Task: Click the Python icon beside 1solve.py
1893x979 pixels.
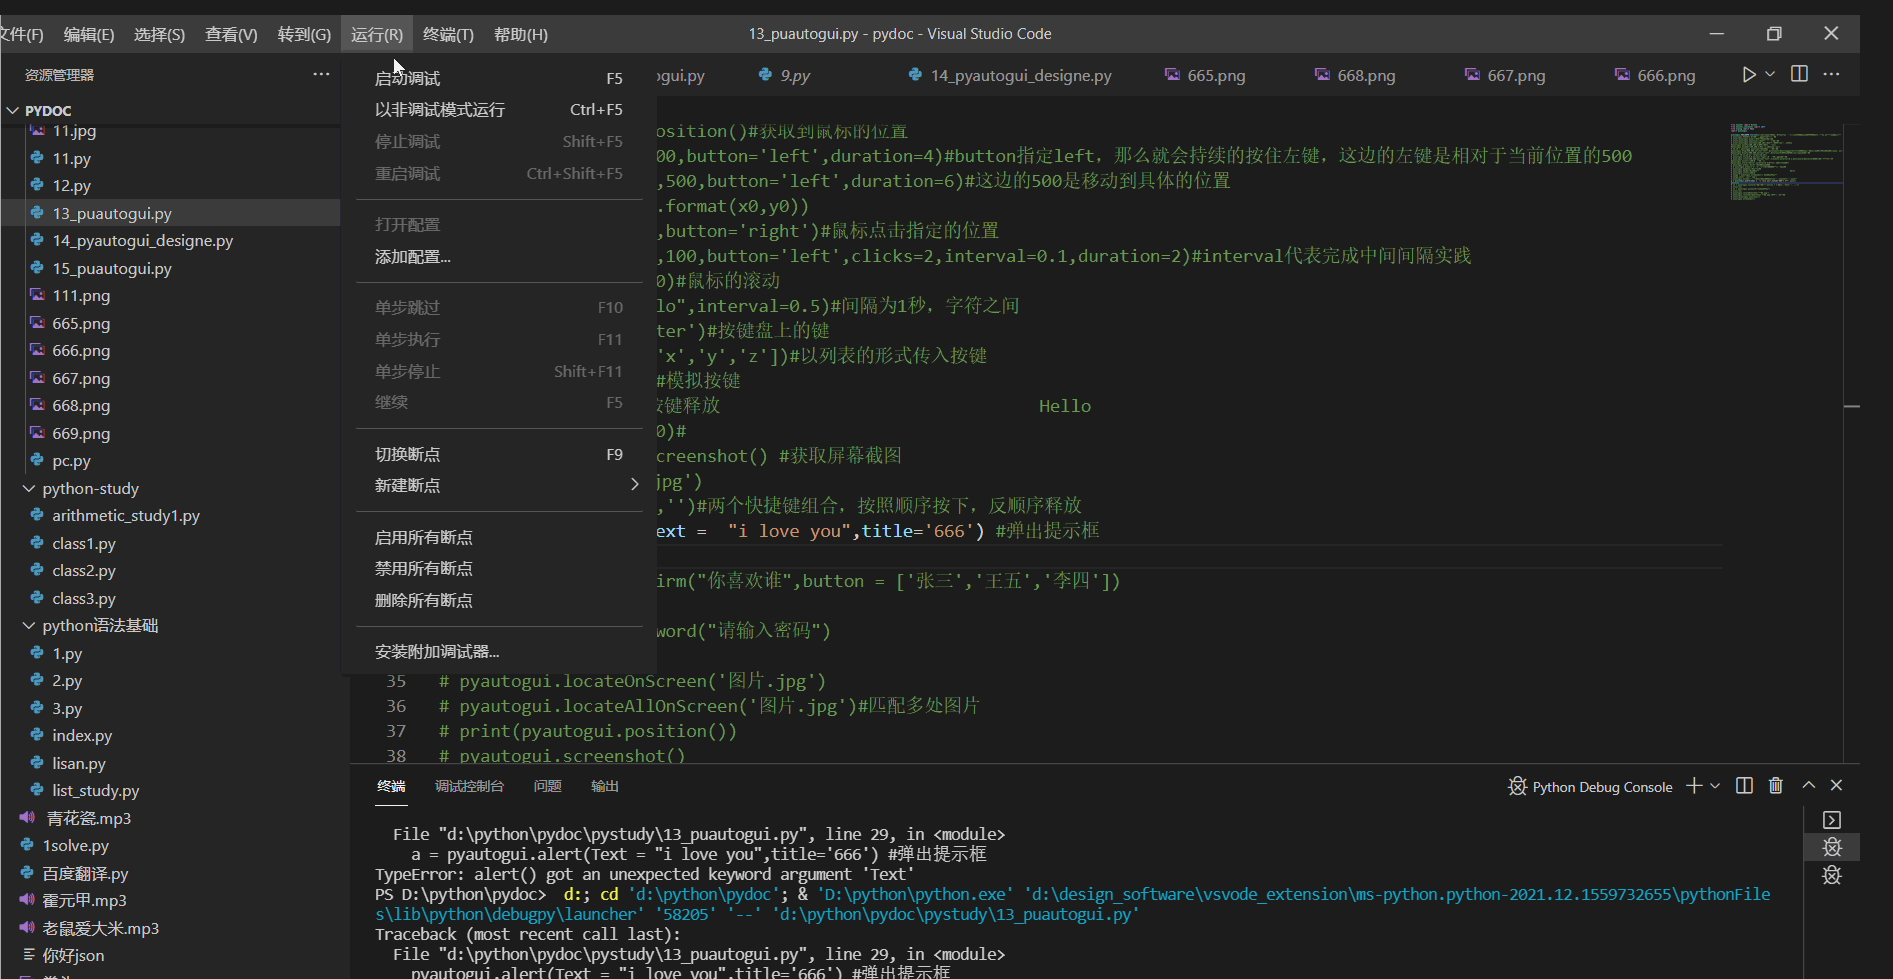Action: tap(27, 845)
